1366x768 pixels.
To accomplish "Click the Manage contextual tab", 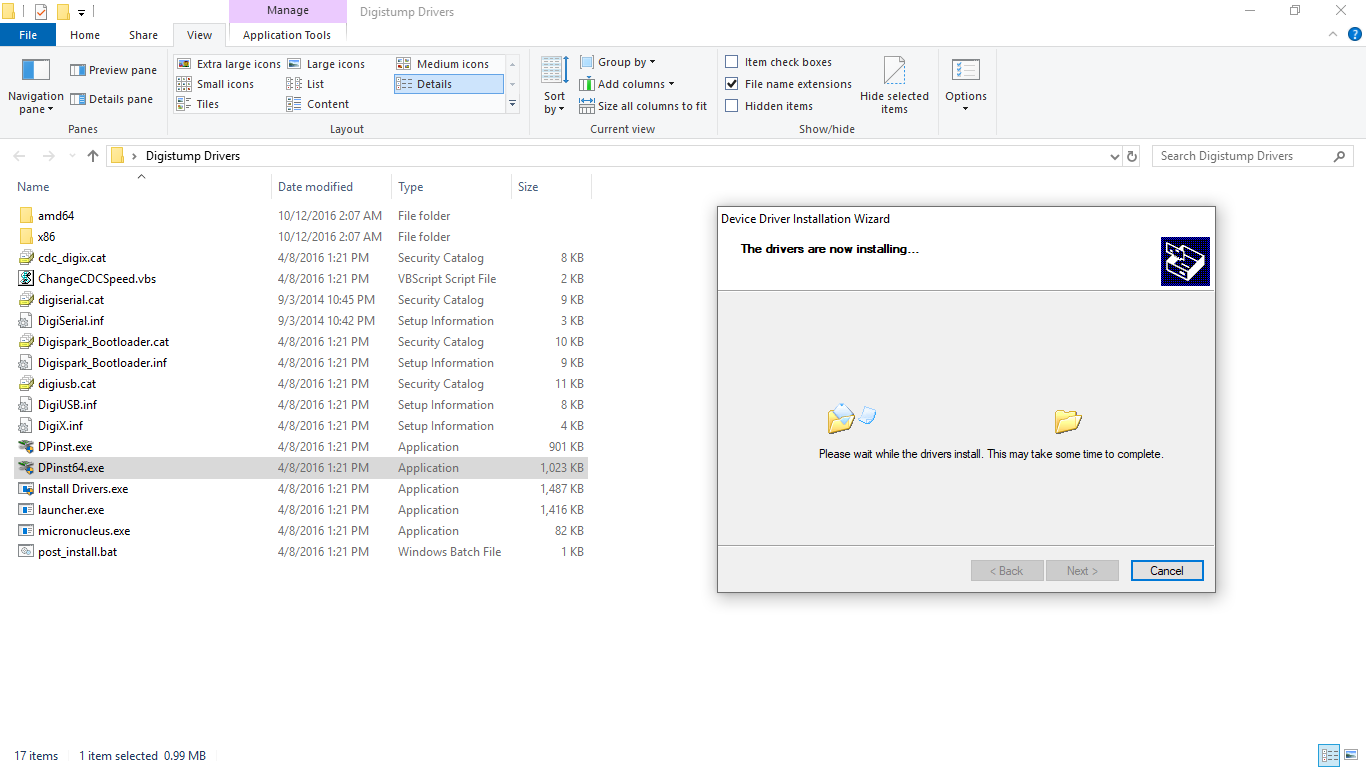I will coord(287,11).
